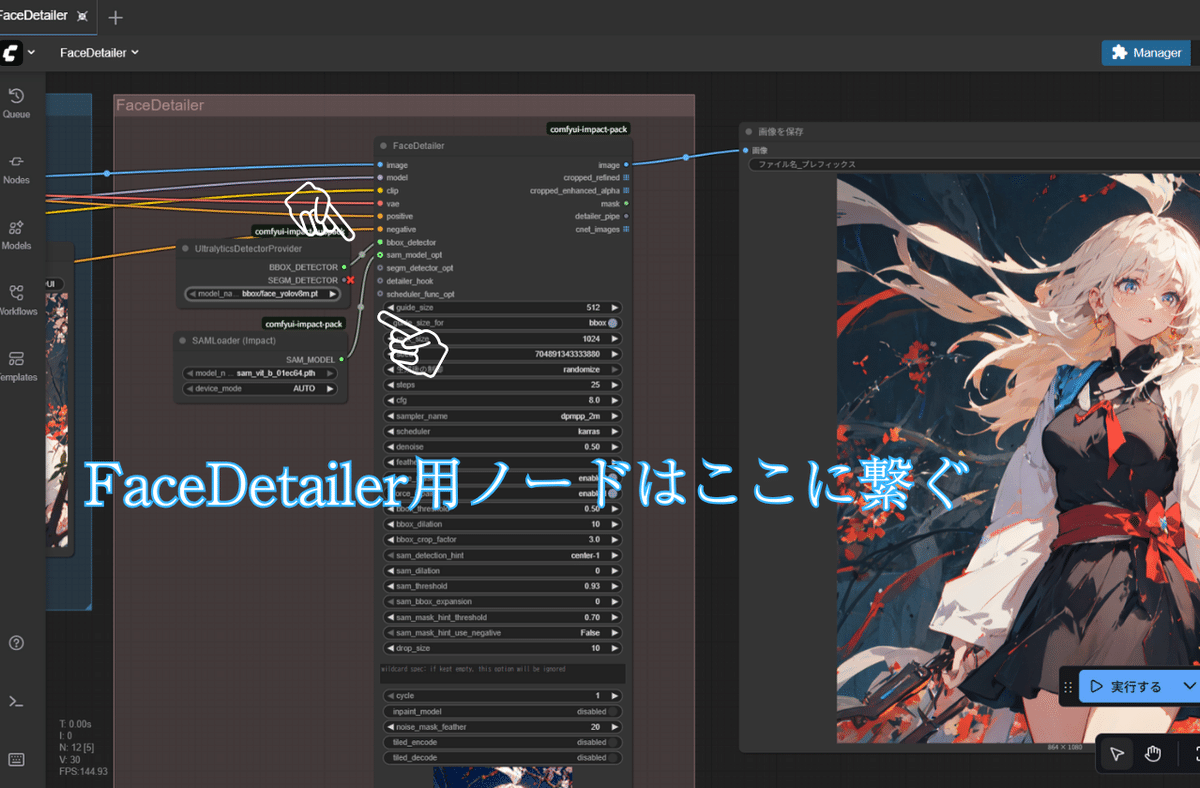This screenshot has width=1200, height=788.
Task: Open the Manager
Action: click(1145, 52)
